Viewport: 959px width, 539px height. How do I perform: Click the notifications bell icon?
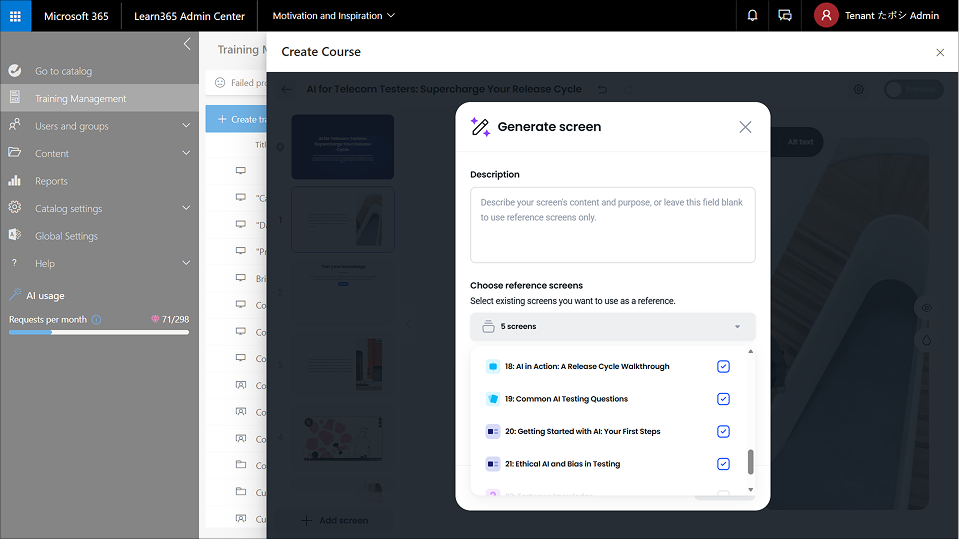752,16
